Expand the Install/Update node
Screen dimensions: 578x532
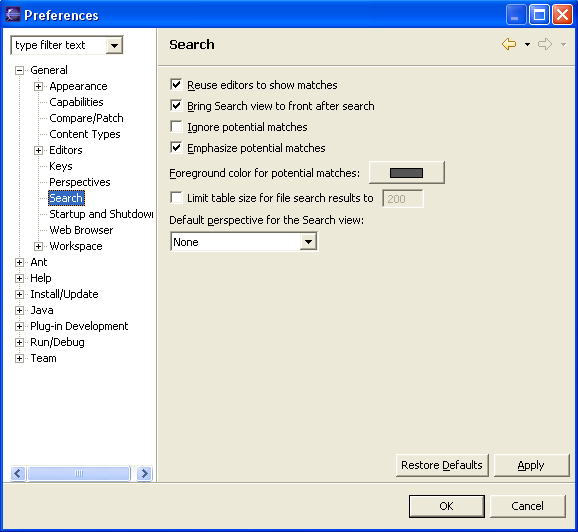click(x=20, y=294)
